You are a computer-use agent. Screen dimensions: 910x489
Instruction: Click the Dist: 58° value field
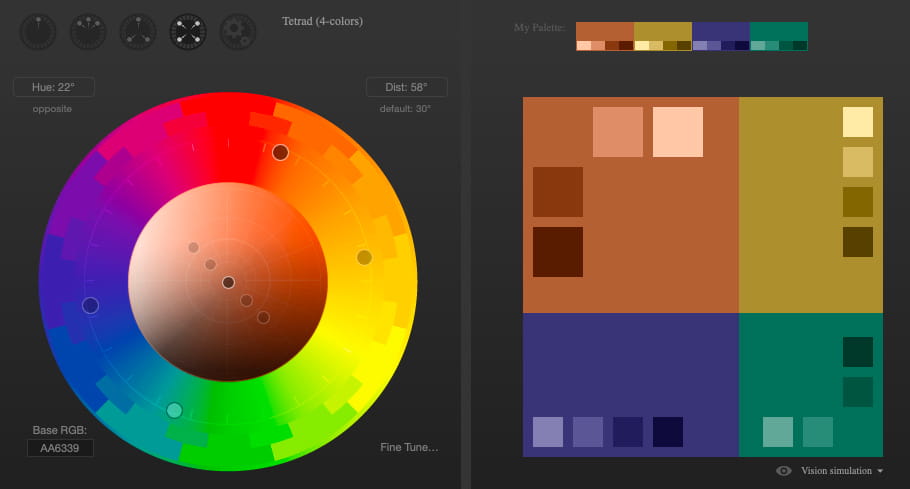[x=406, y=87]
